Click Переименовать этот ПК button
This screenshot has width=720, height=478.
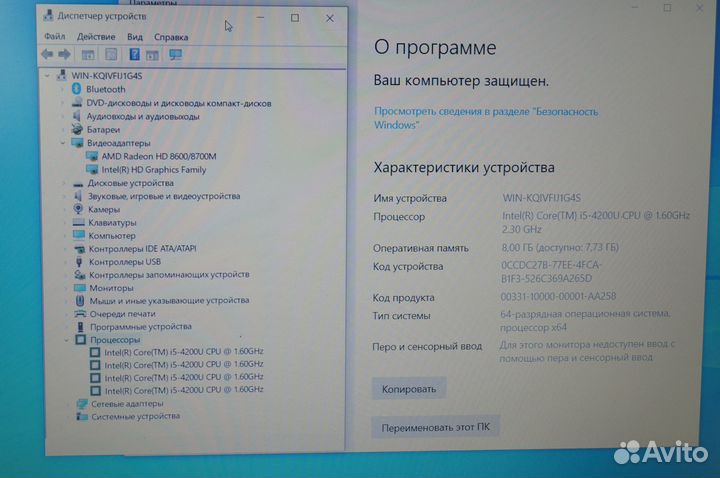[435, 427]
